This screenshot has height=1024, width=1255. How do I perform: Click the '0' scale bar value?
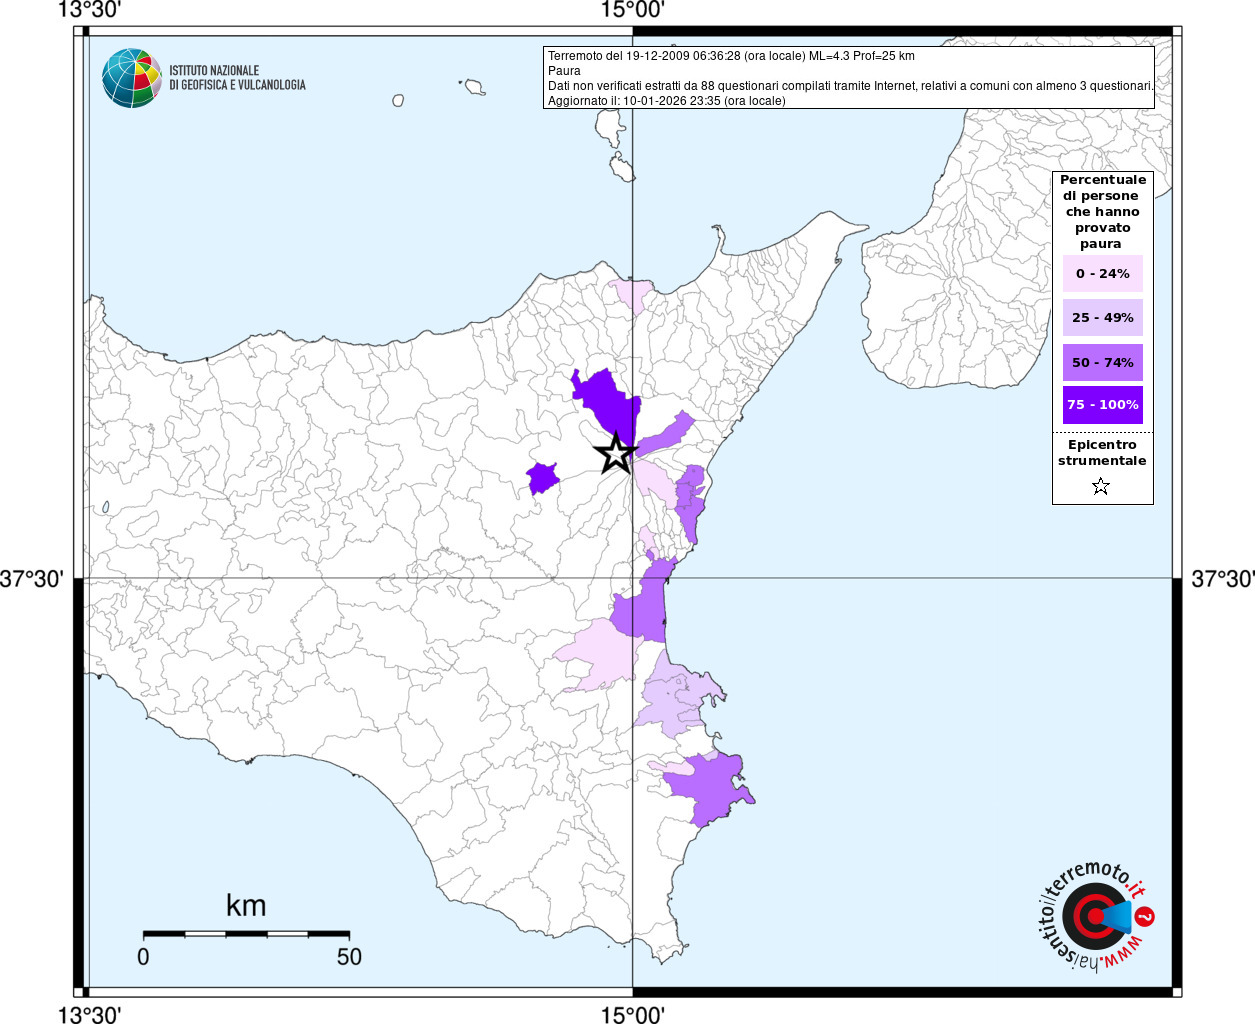143,957
